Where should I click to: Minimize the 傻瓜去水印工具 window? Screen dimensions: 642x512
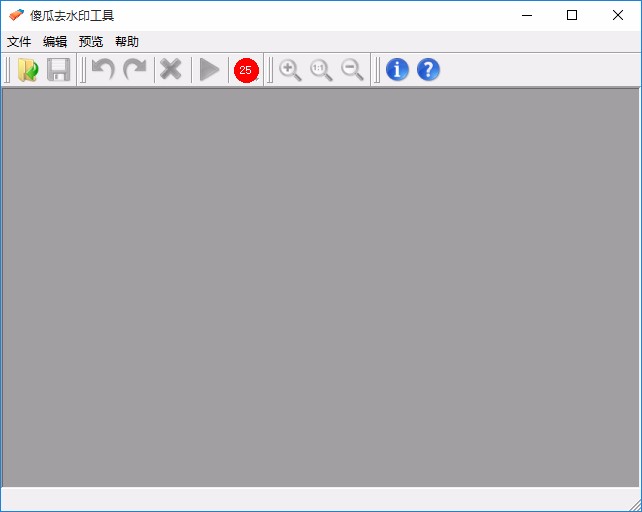(527, 16)
